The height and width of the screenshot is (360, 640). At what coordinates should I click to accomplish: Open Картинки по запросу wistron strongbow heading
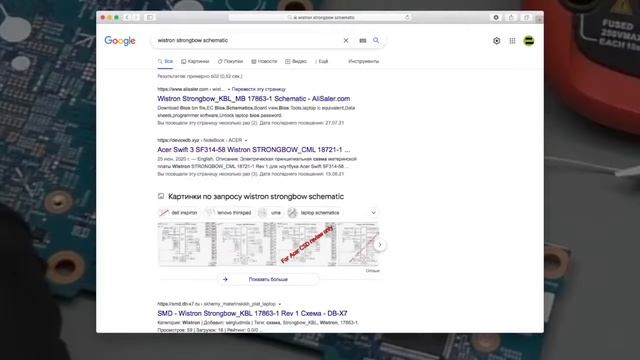click(256, 196)
